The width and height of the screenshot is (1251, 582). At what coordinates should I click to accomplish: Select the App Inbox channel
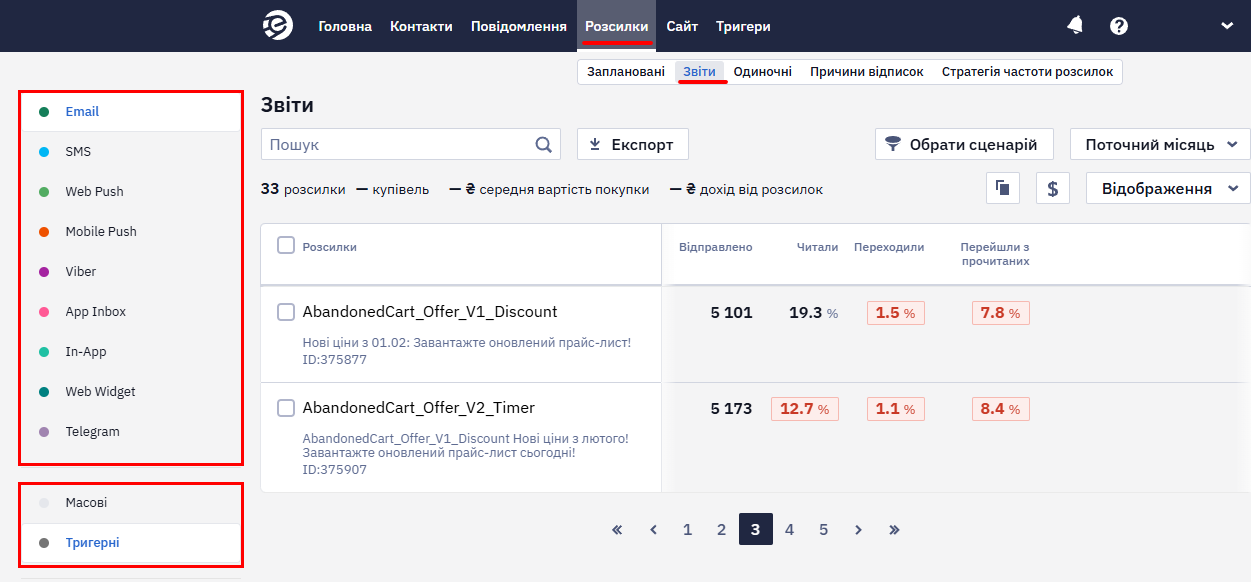(131, 312)
